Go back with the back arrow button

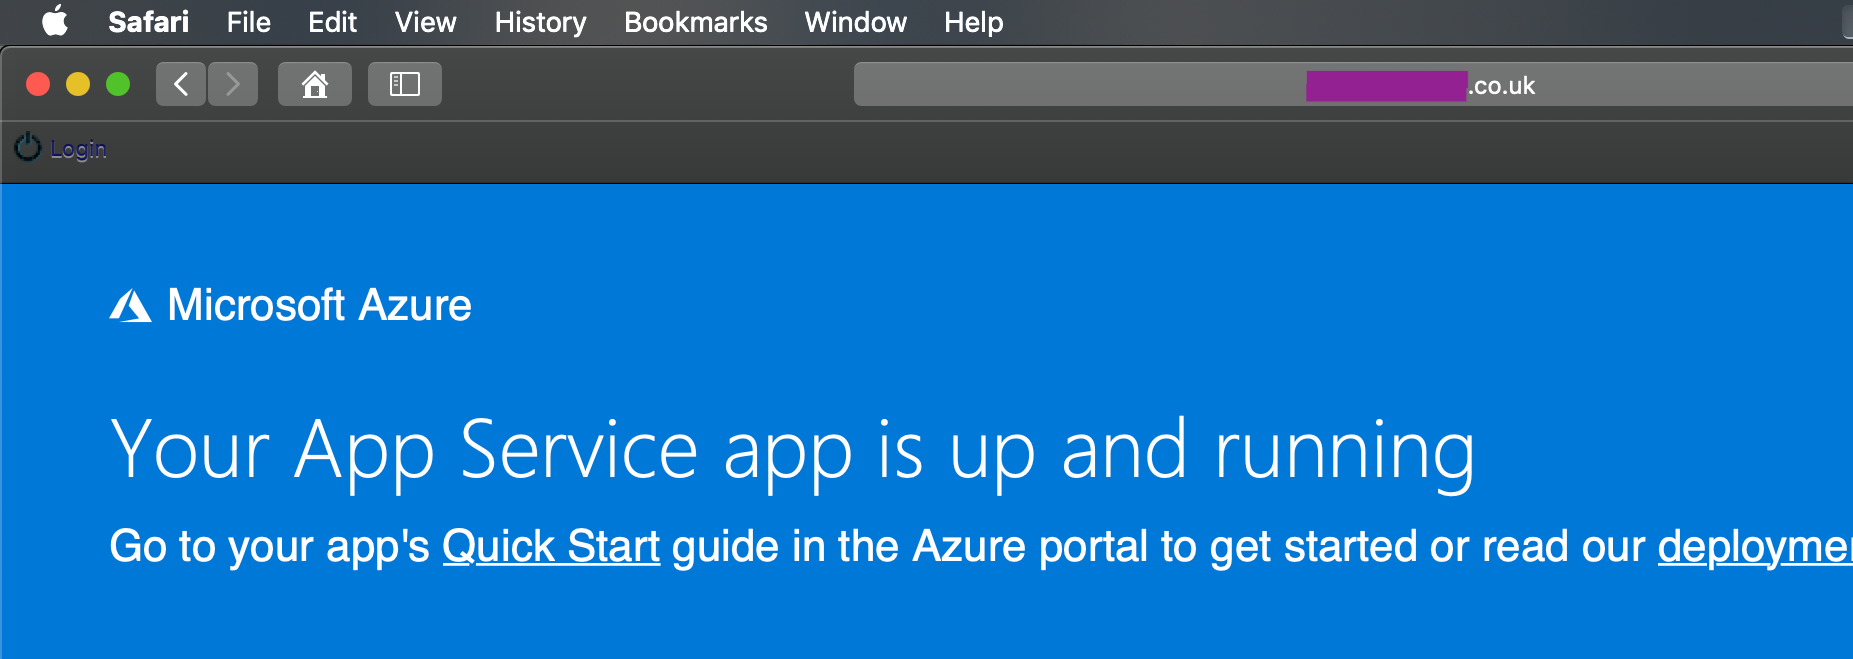181,84
